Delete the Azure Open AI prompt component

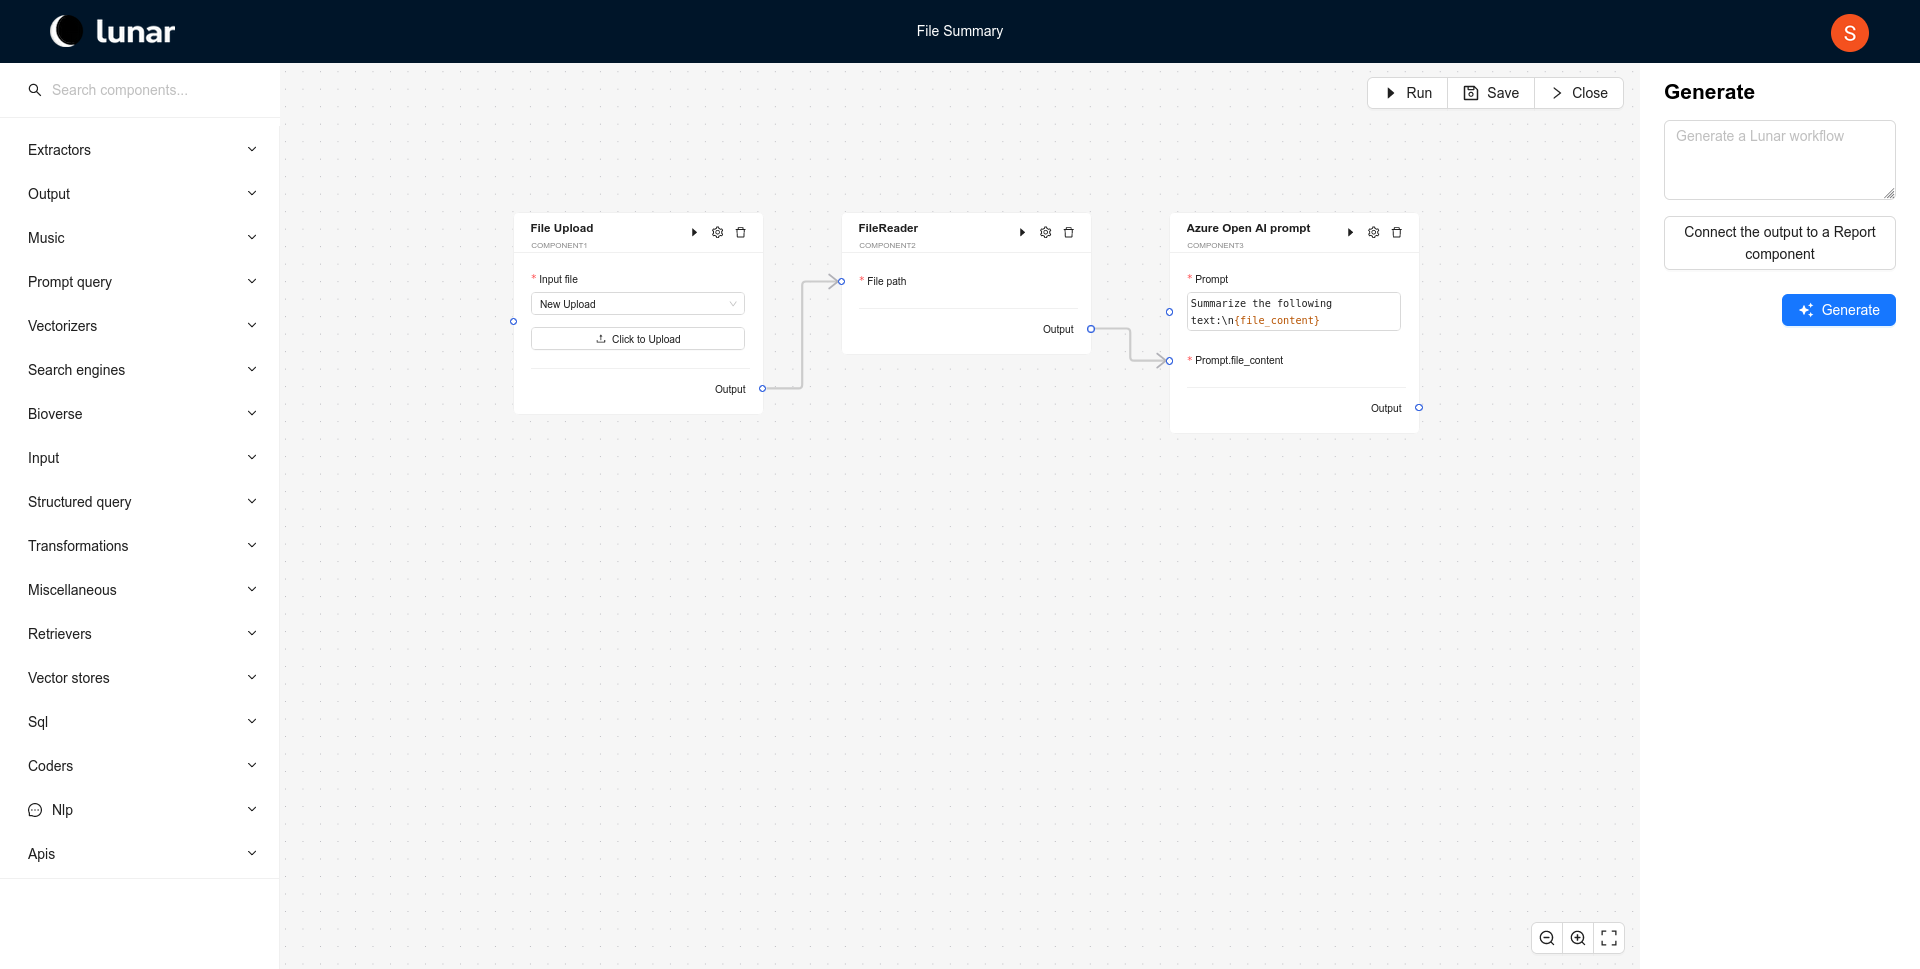(x=1397, y=232)
